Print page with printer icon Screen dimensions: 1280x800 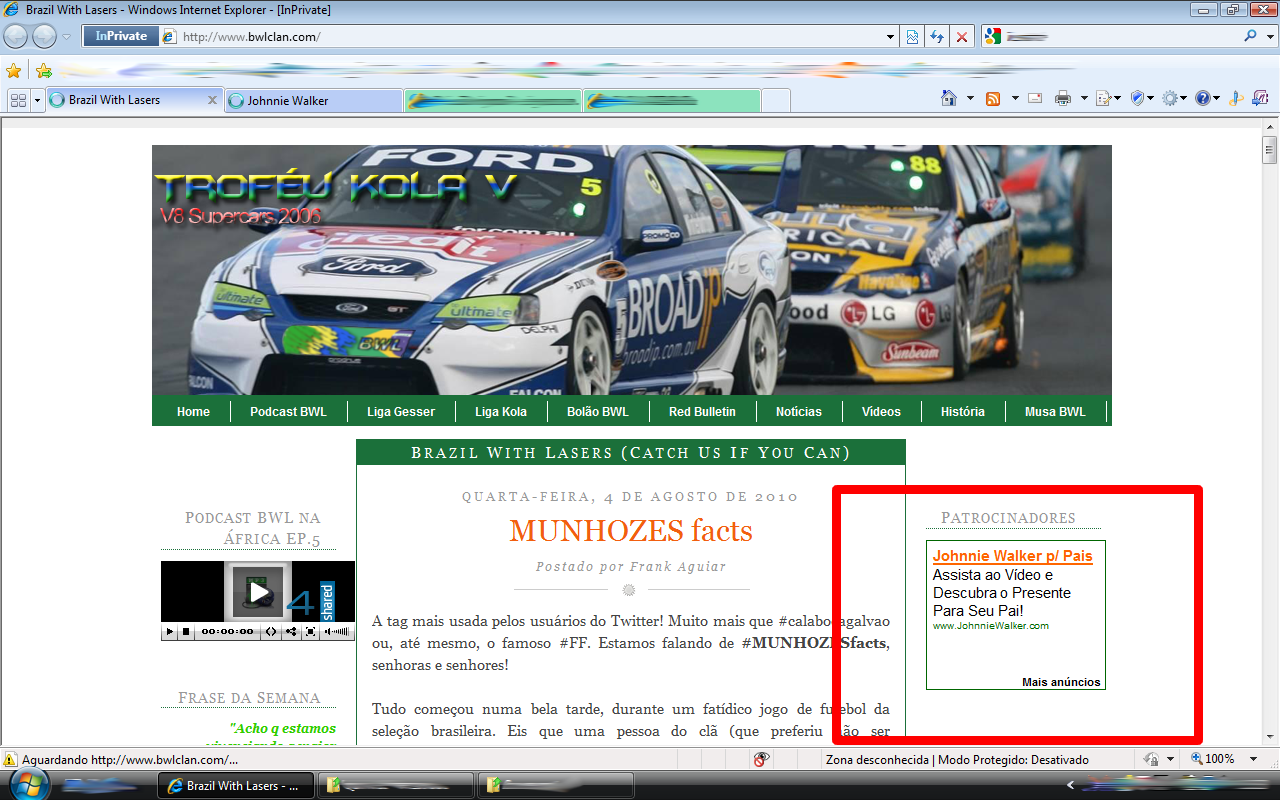(x=1063, y=98)
